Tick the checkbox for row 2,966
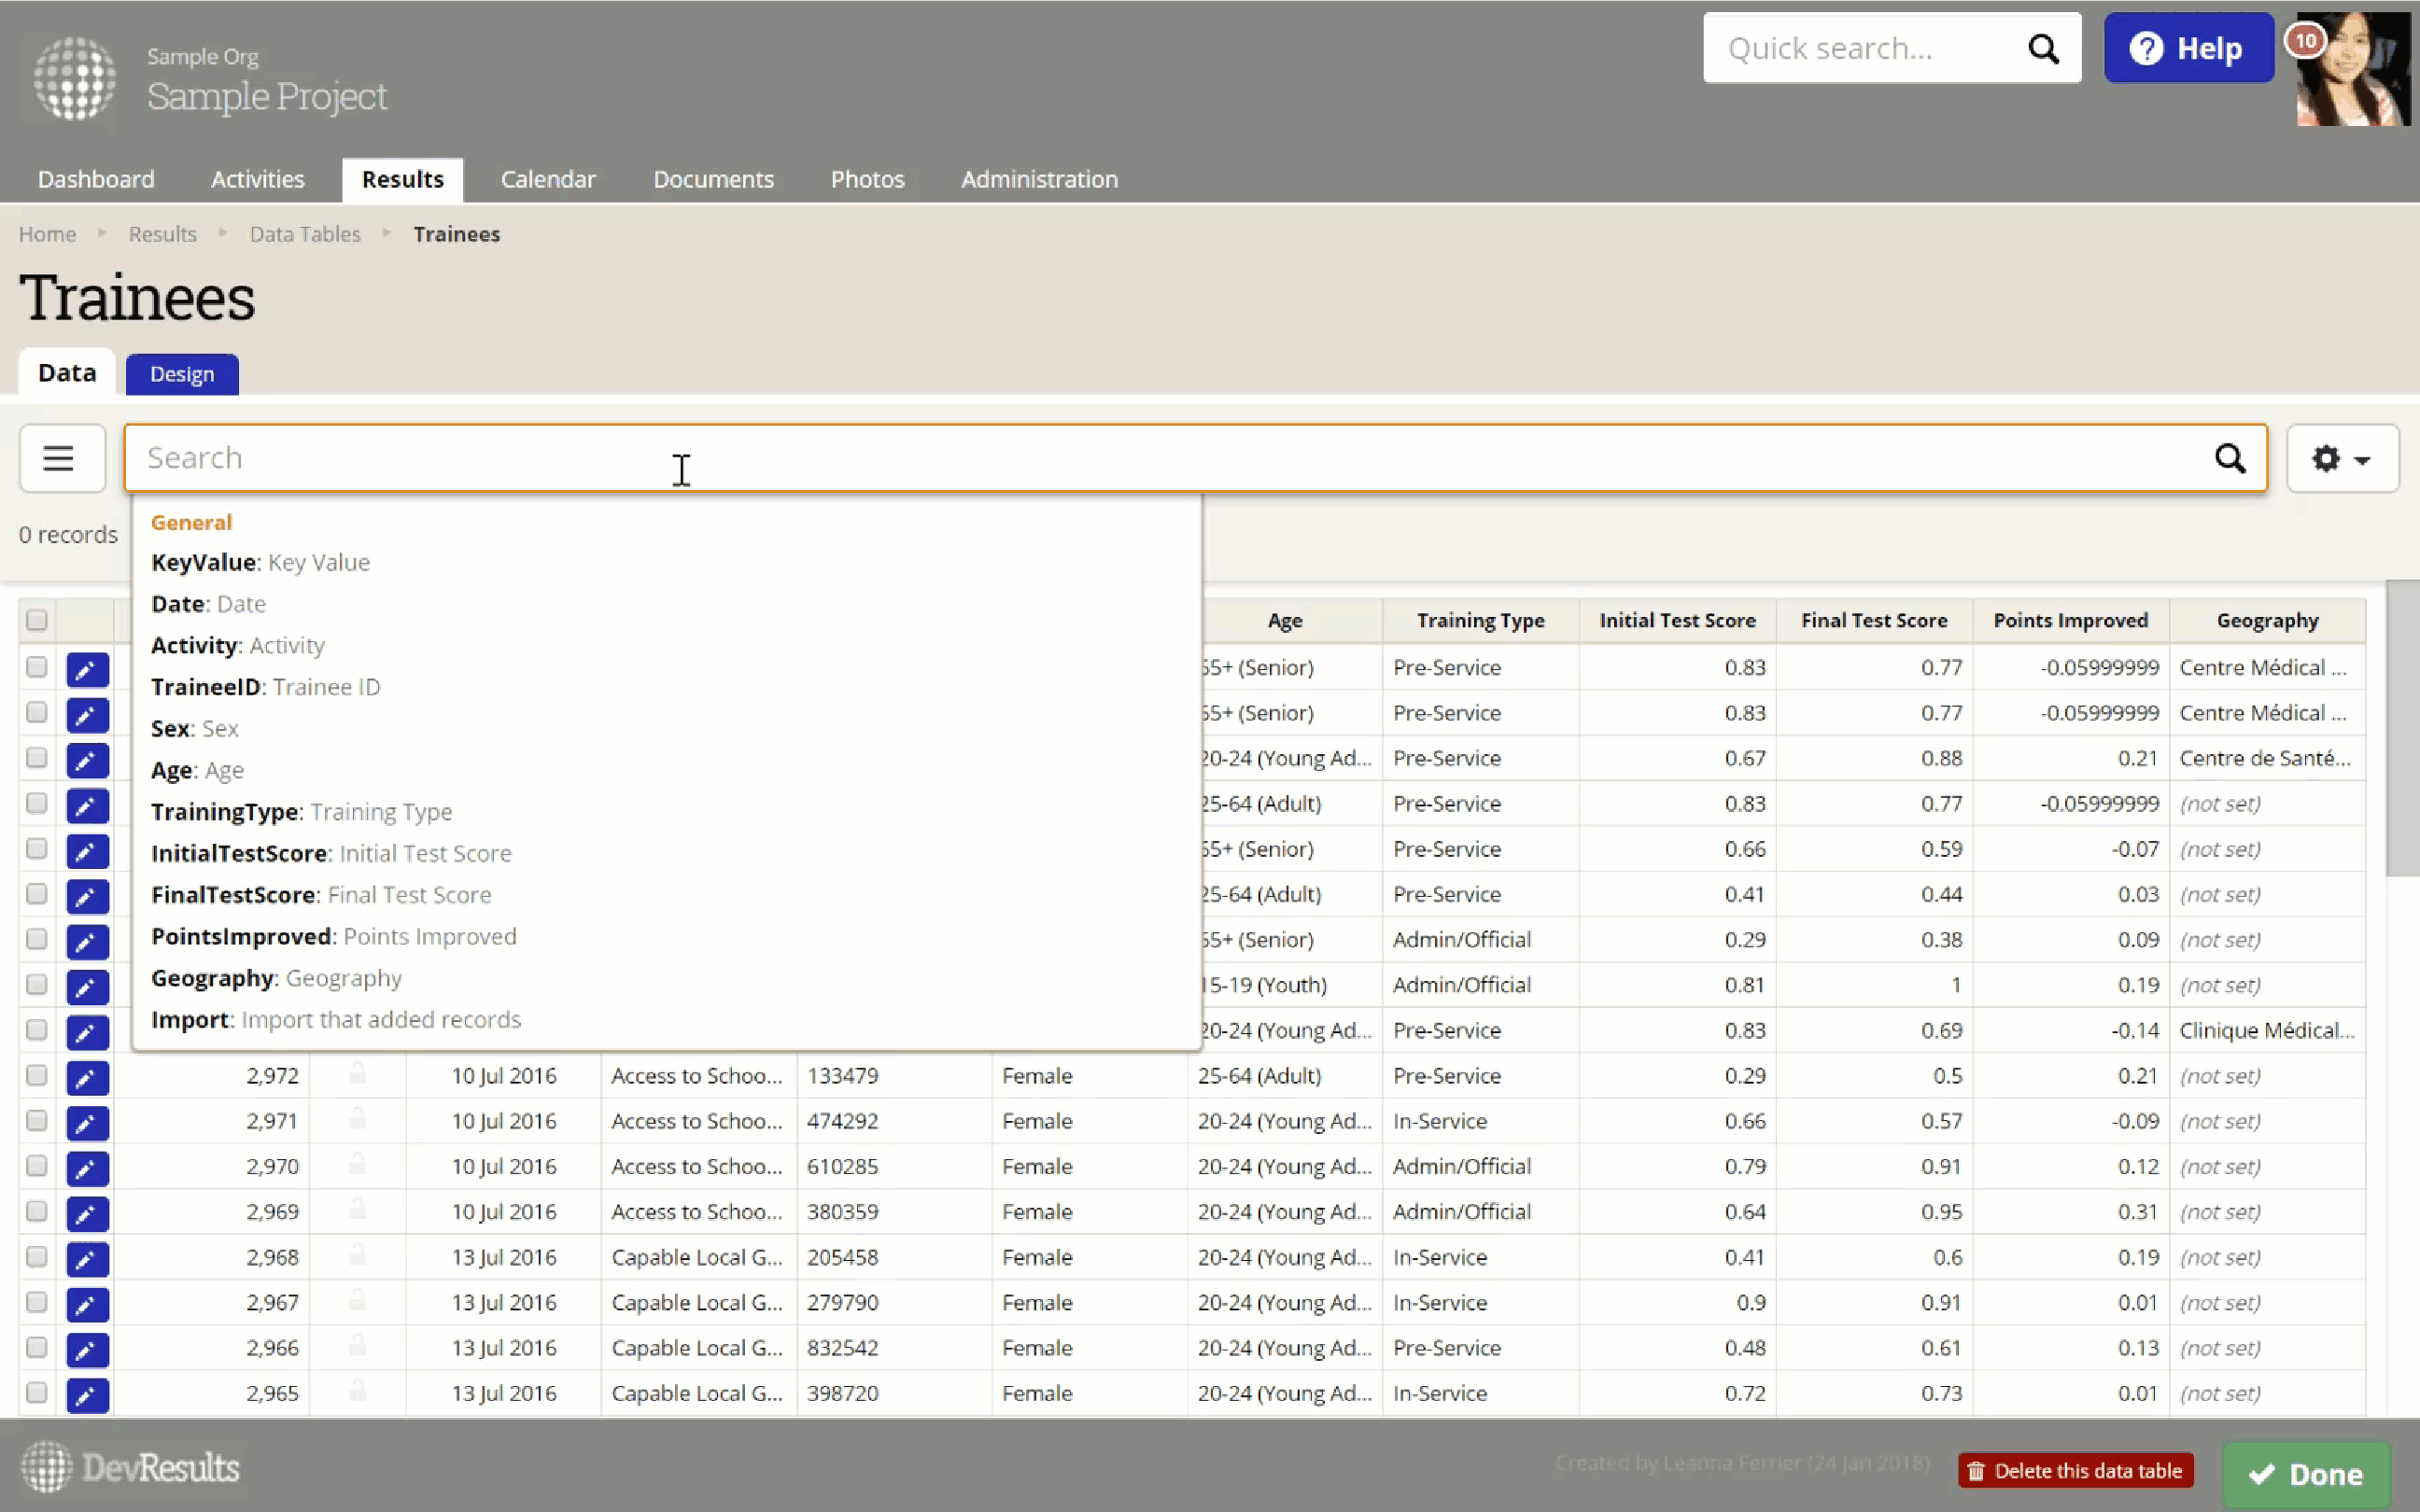Screen dimensions: 2420x1512 [x=37, y=1347]
